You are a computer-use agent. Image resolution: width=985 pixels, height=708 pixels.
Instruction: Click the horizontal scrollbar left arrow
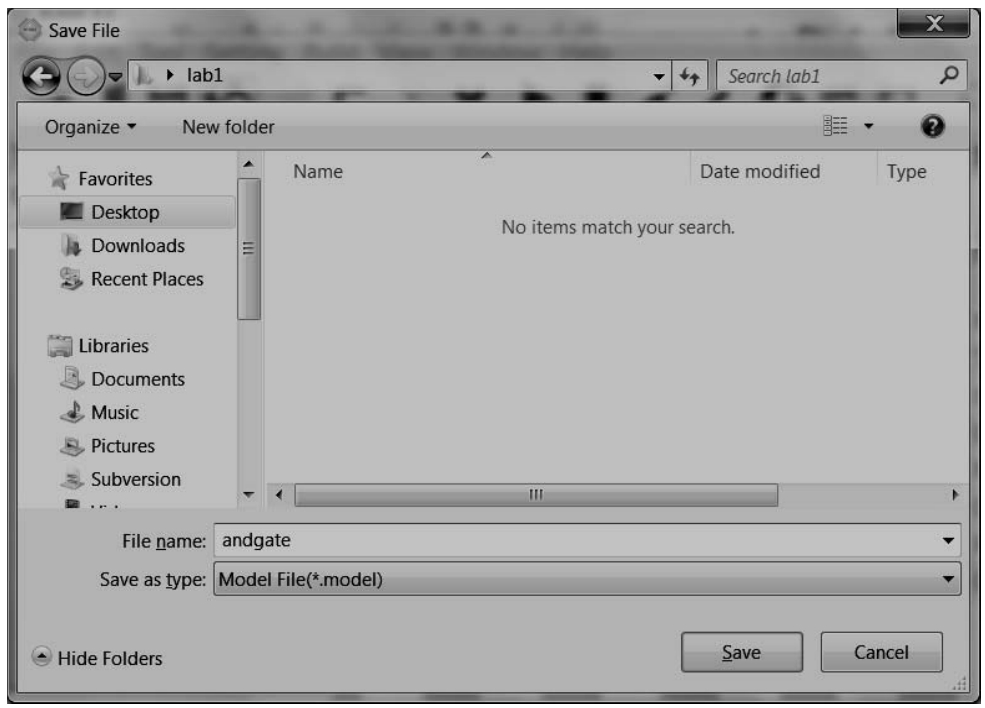pyautogui.click(x=280, y=494)
